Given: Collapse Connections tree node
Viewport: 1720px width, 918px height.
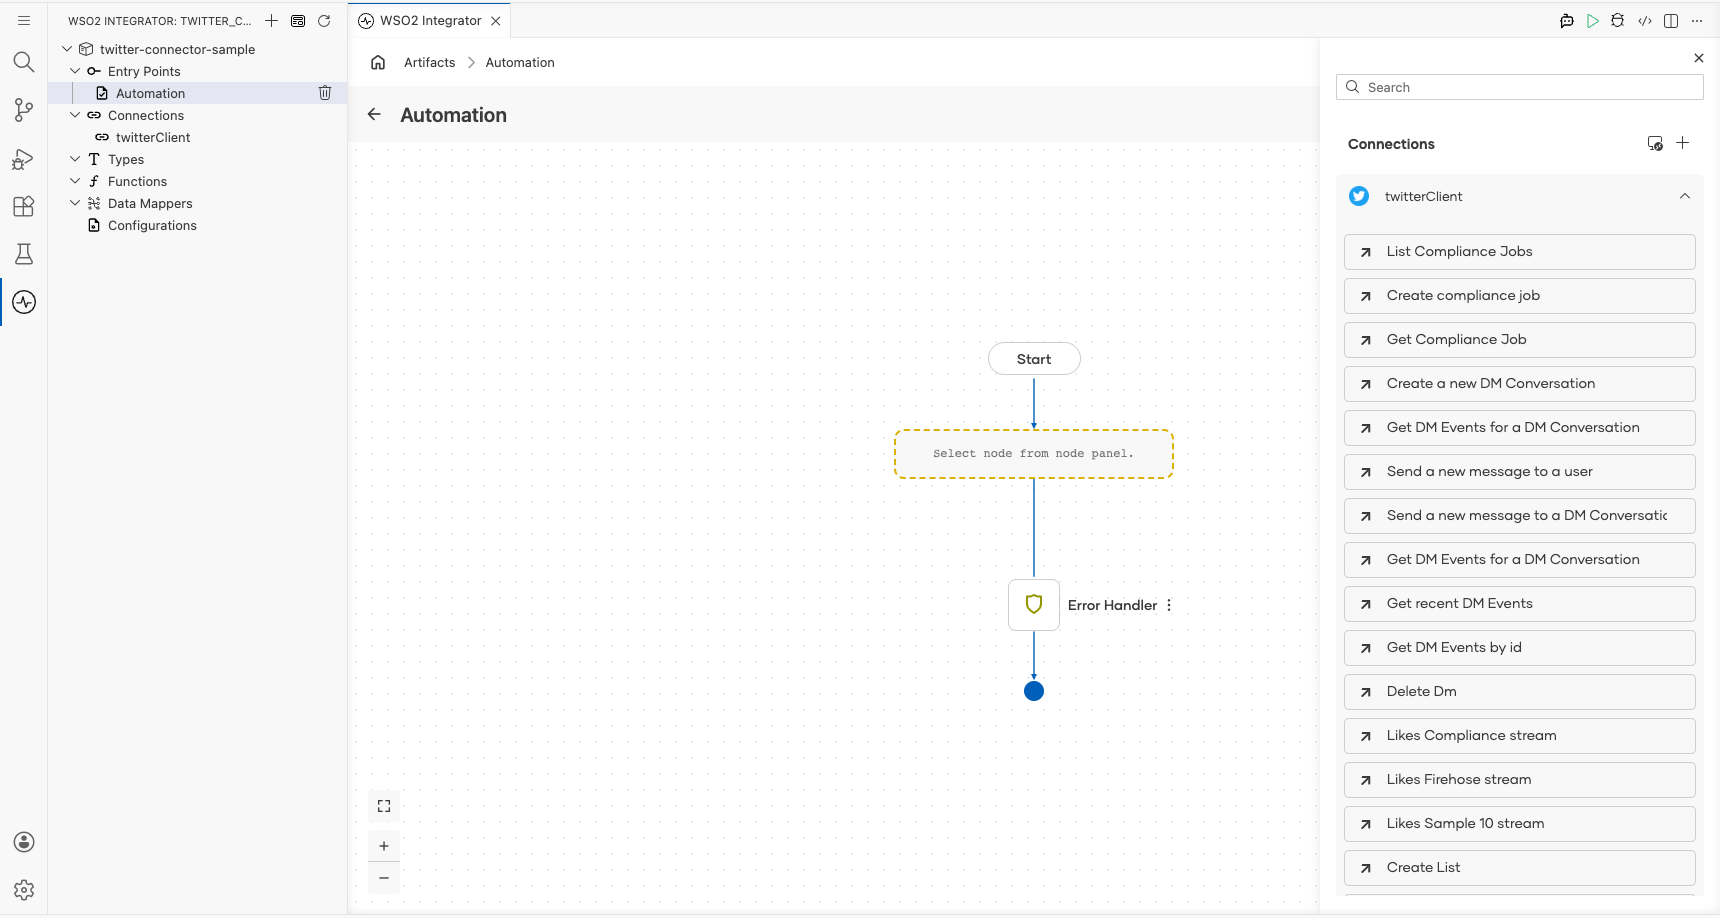Looking at the screenshot, I should (x=75, y=115).
